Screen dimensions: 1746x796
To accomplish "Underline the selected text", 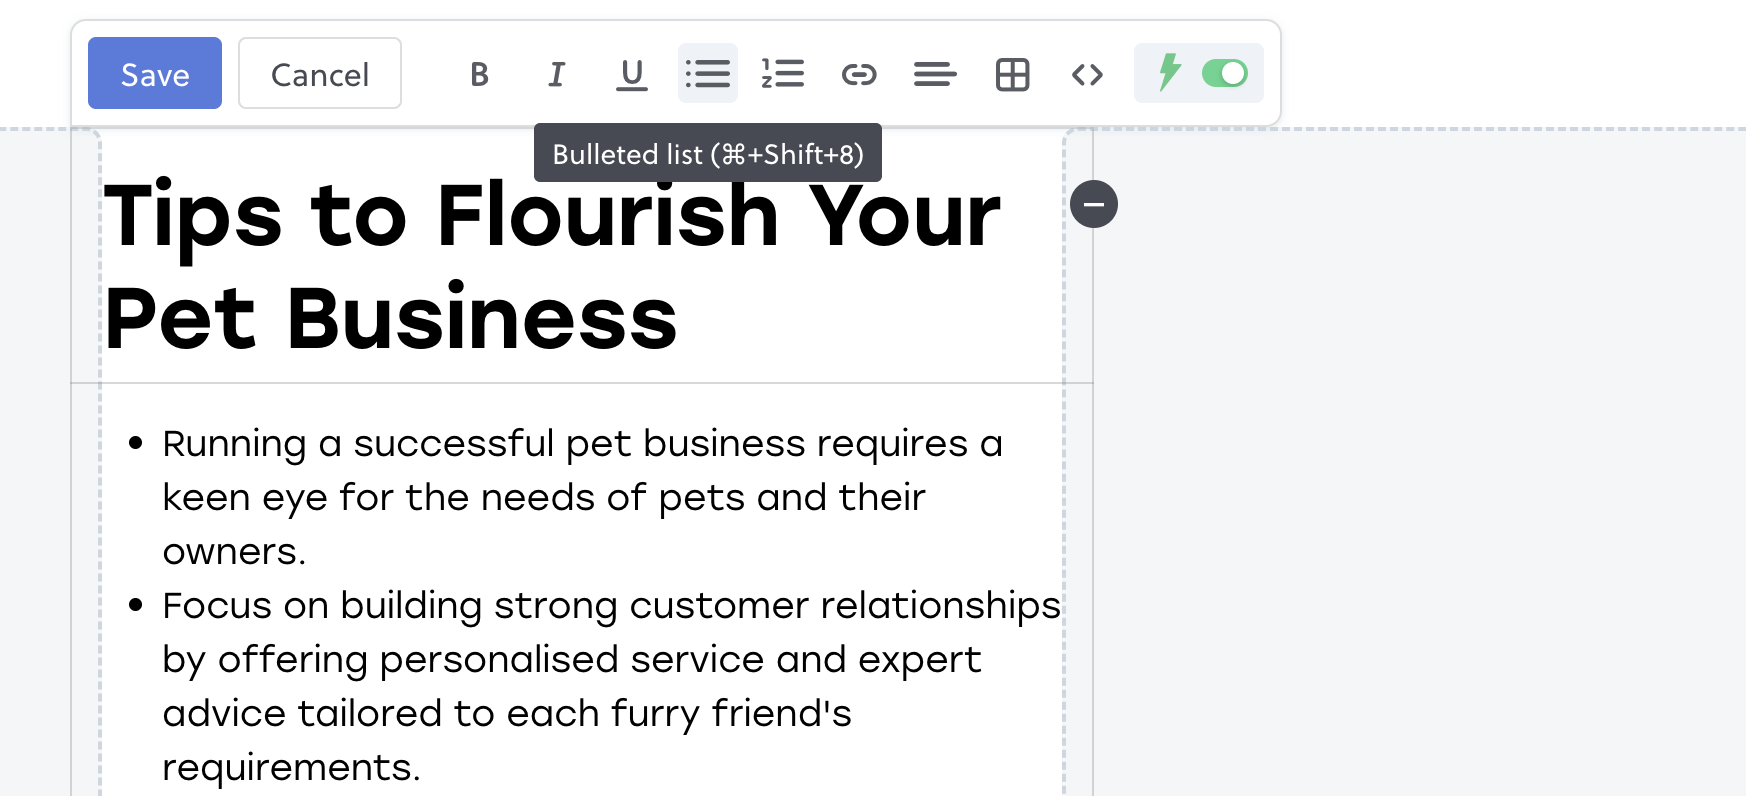I will point(632,74).
